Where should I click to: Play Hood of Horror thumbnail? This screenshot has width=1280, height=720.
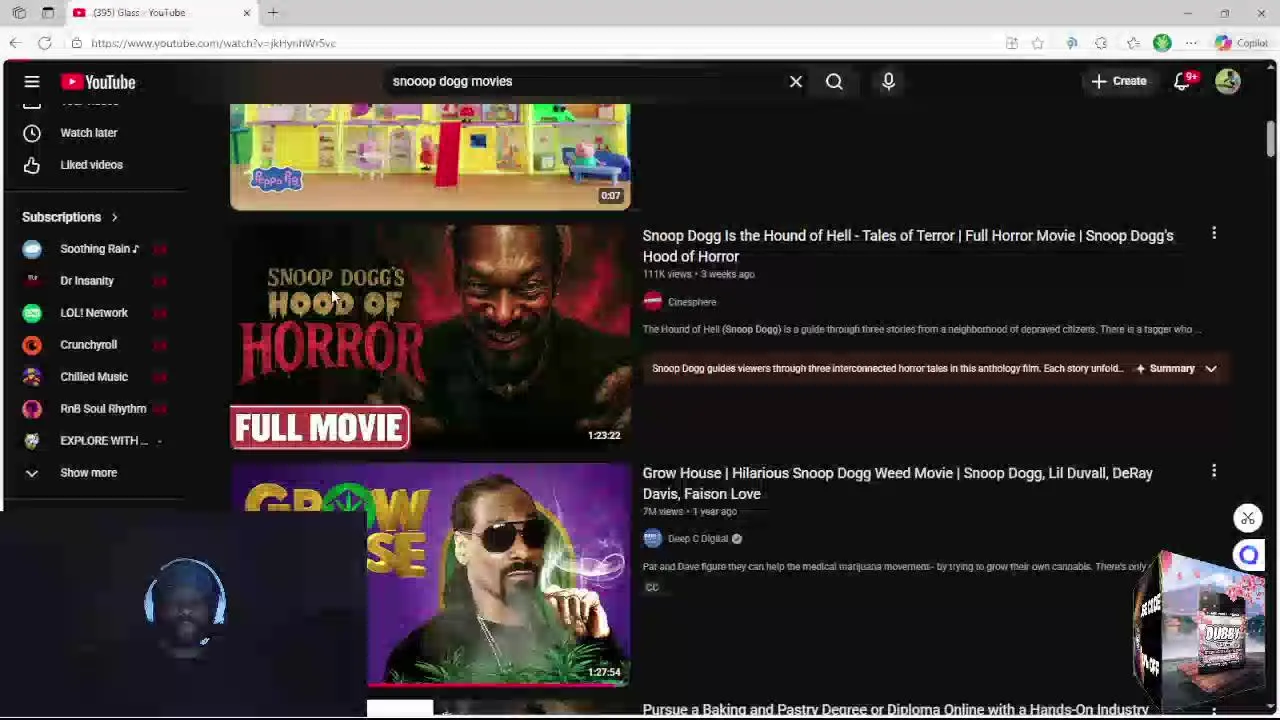(430, 337)
